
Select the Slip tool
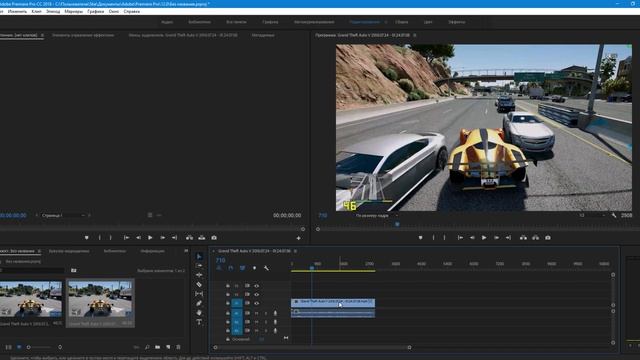tap(199, 294)
